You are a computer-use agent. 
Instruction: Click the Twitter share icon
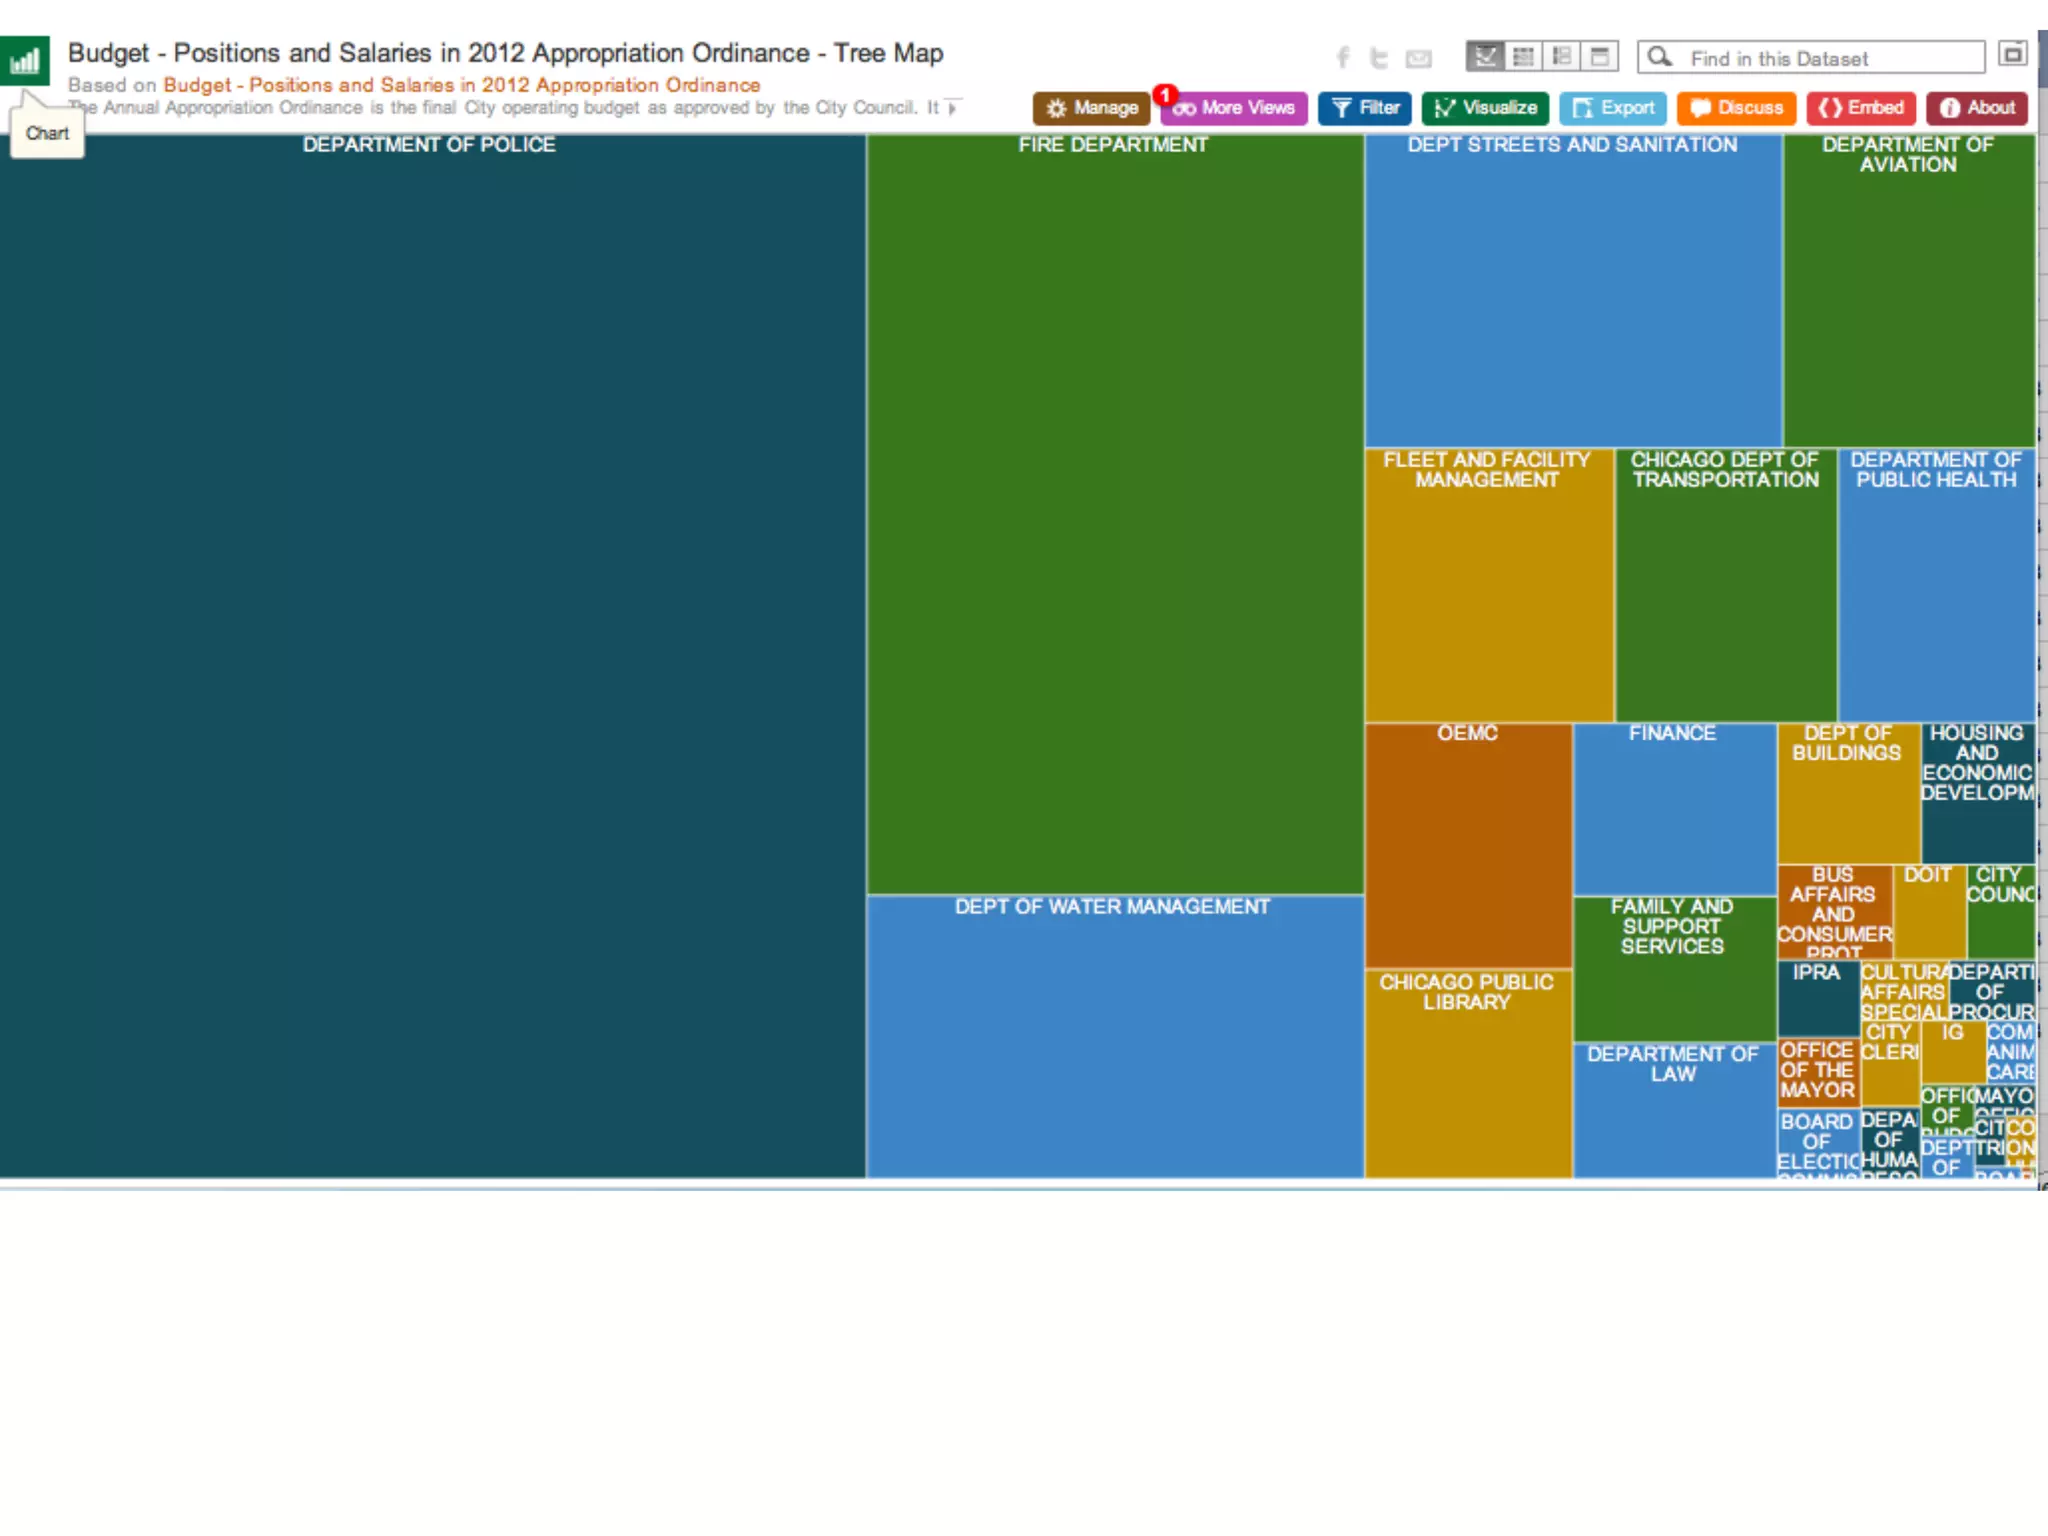pyautogui.click(x=1379, y=58)
